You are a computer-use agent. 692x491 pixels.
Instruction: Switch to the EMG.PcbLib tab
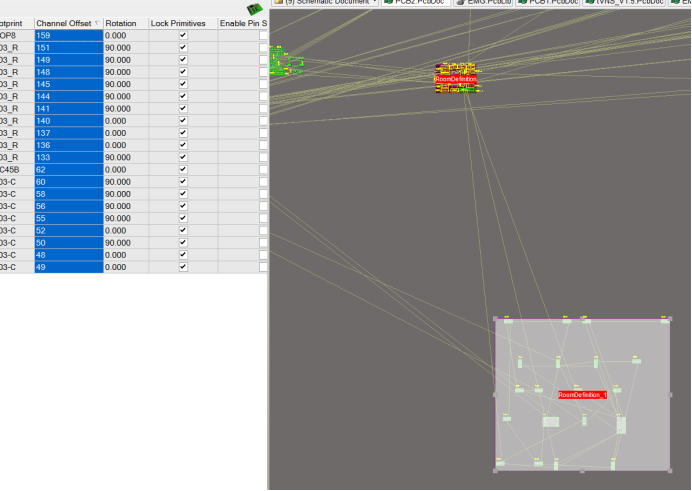(484, 2)
